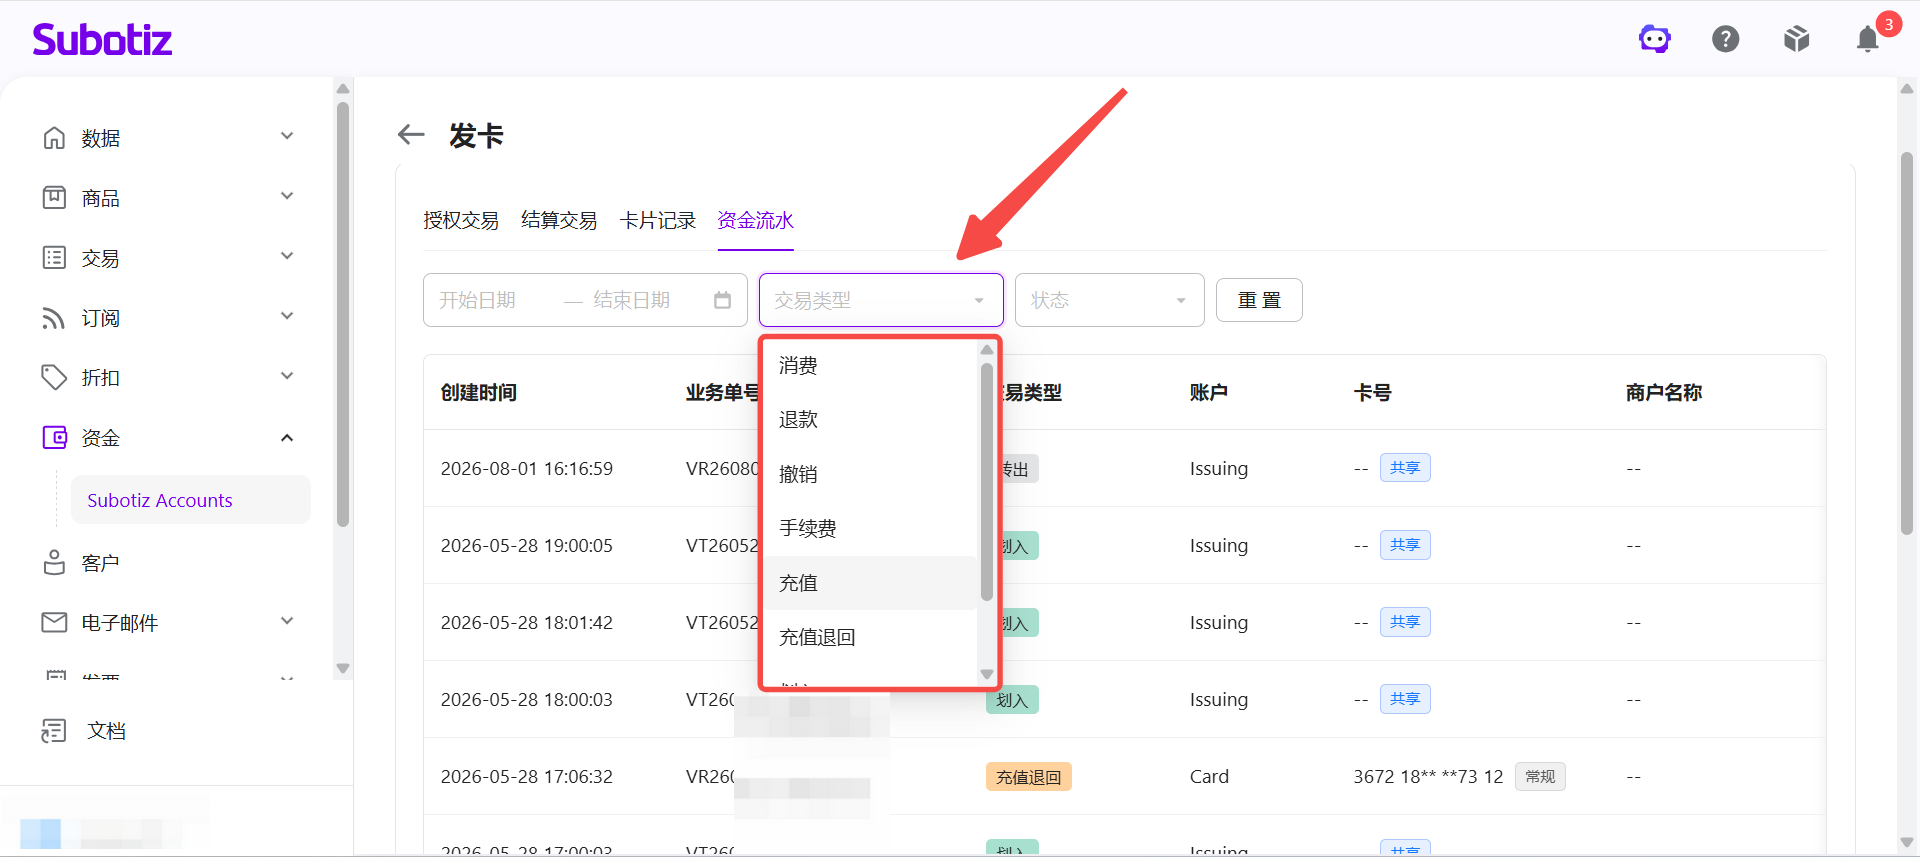Screen dimensions: 1920x857
Task: Choose 消费 from the transaction type list
Action: 870,366
